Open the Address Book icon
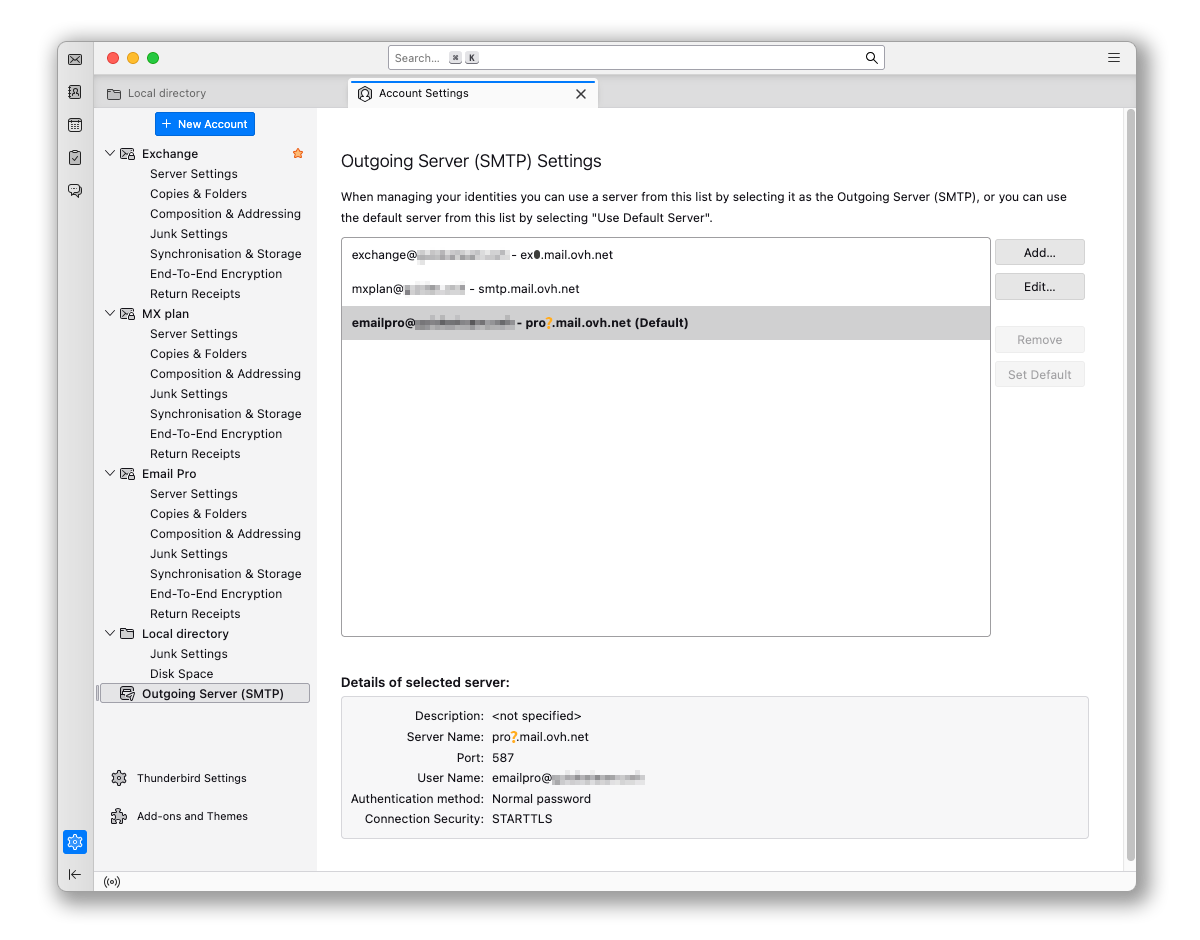Viewport: 1200px width, 940px height. [x=75, y=92]
